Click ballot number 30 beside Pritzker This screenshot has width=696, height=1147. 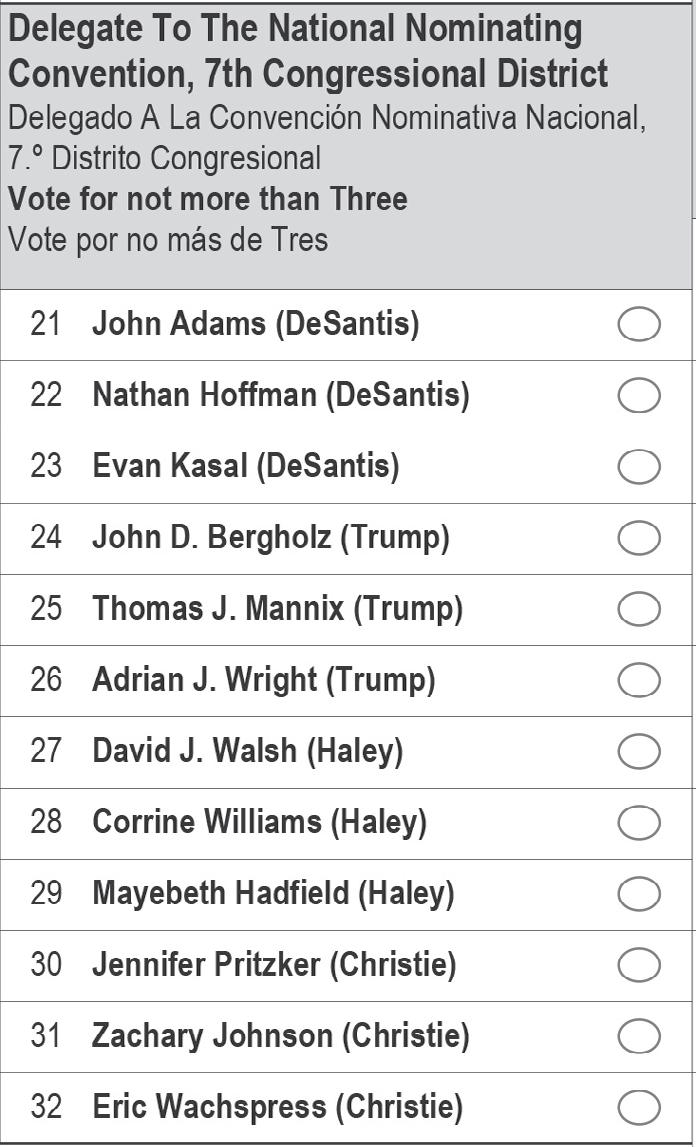[46, 965]
